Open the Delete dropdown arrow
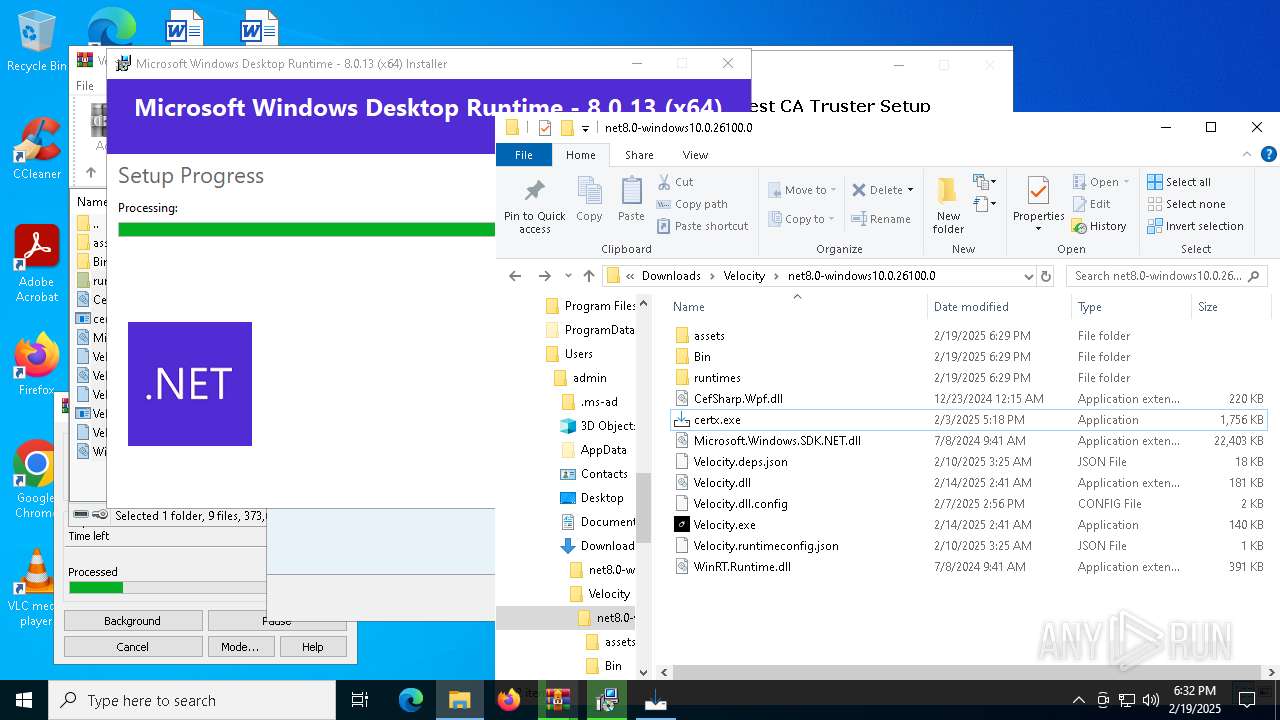Viewport: 1280px width, 720px height. pos(910,190)
